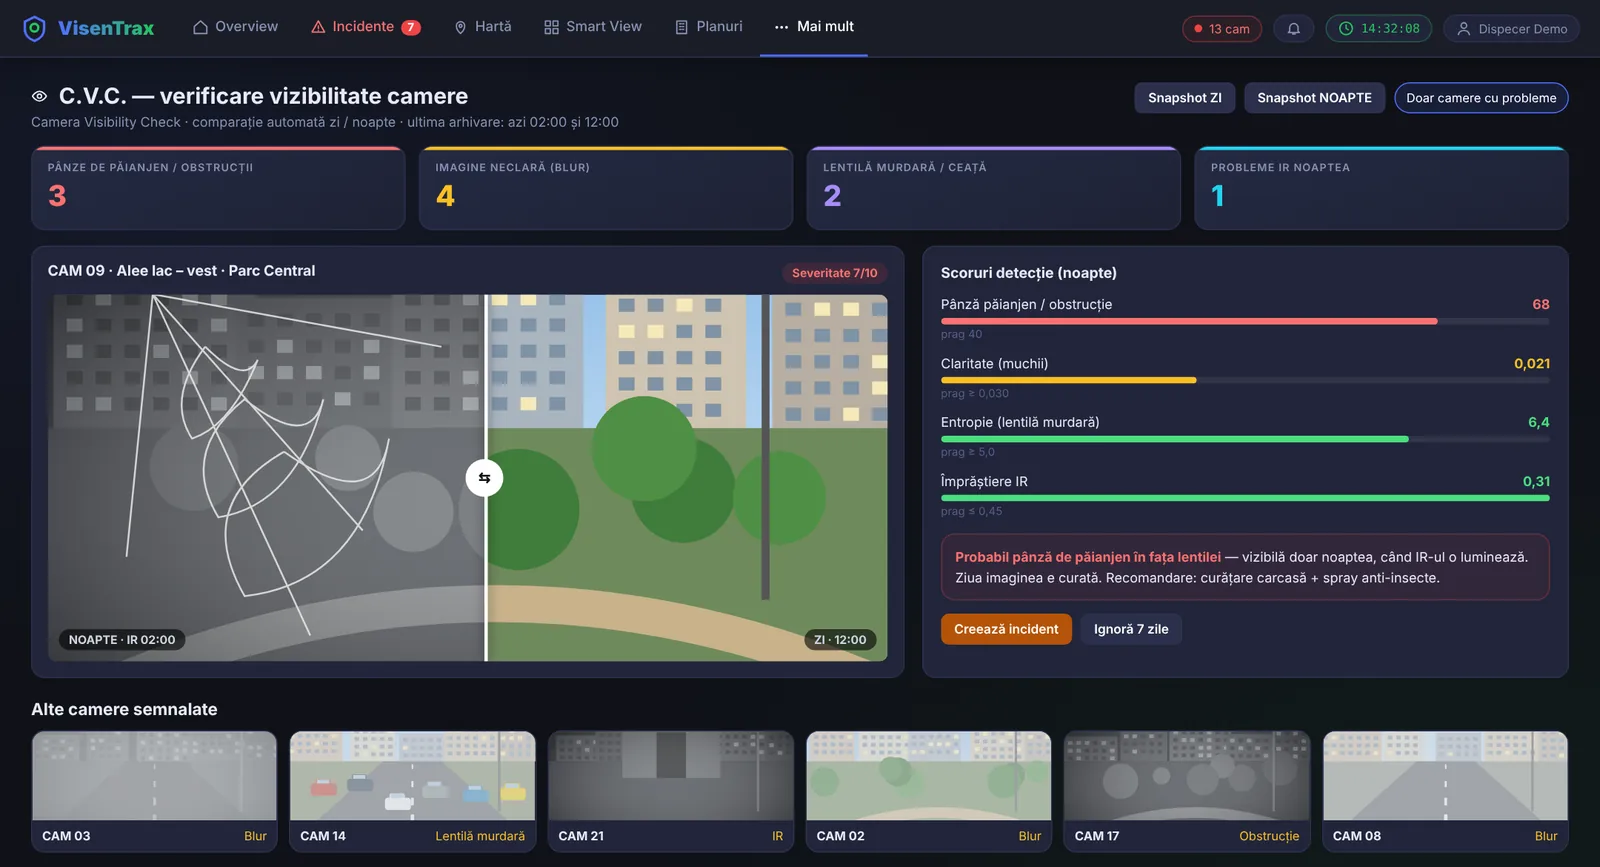Open CAM 21 IR thumbnail
The image size is (1600, 867).
click(670, 791)
